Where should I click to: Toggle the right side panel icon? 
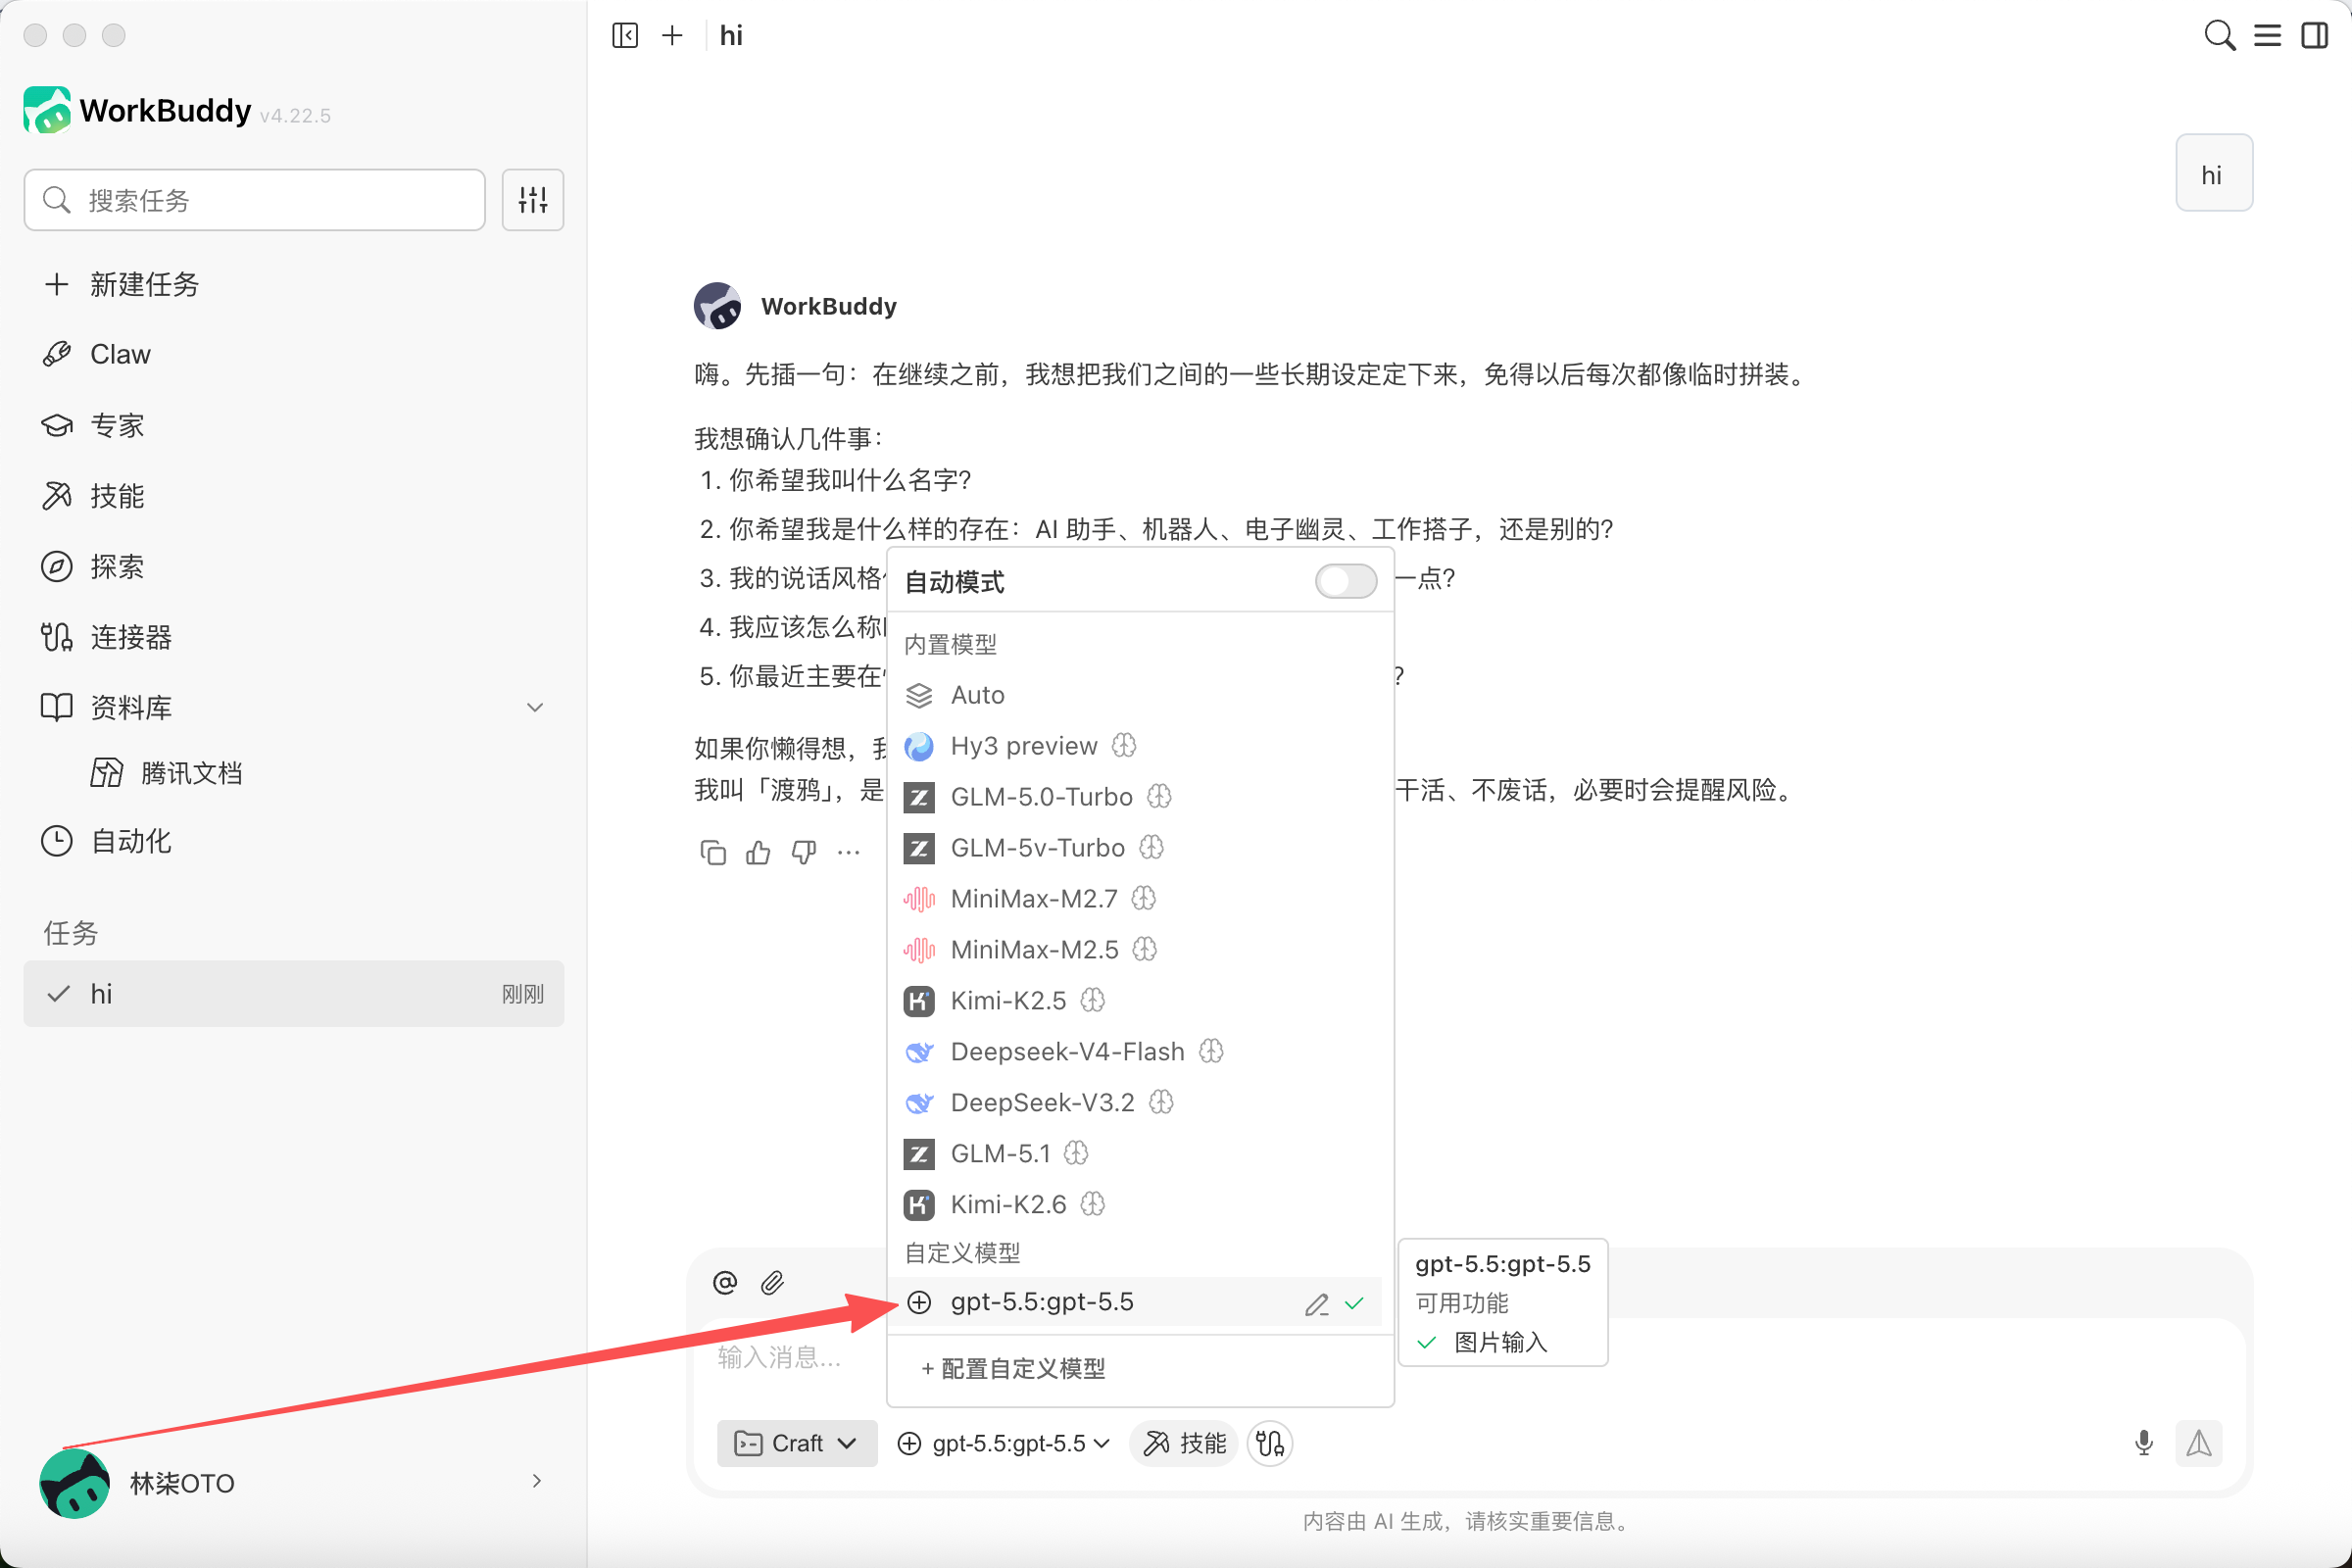point(2315,36)
